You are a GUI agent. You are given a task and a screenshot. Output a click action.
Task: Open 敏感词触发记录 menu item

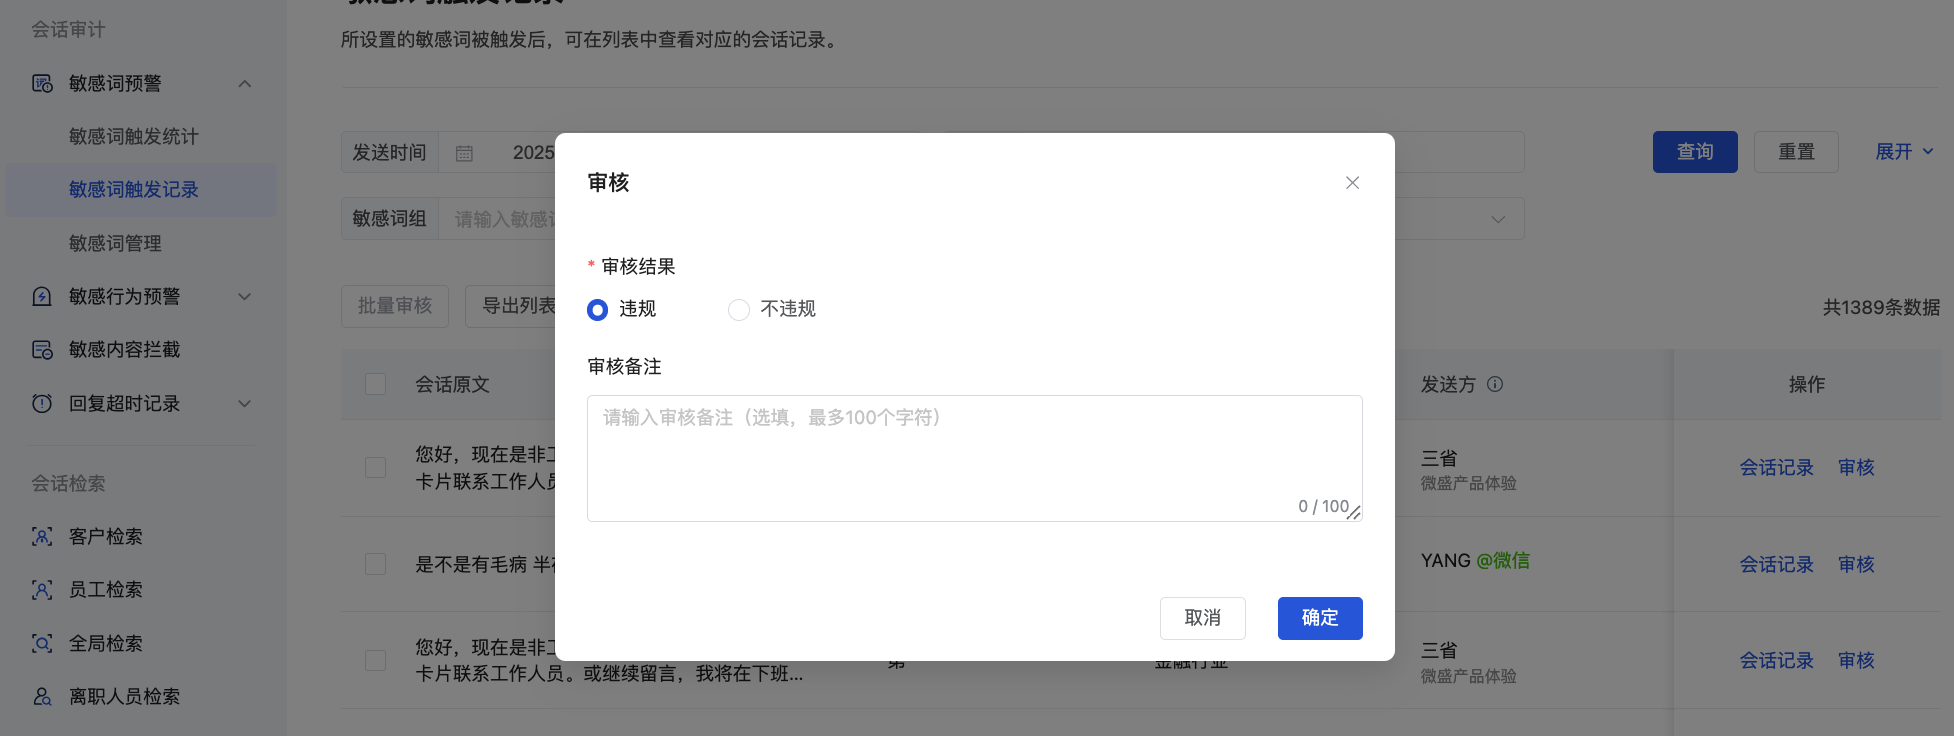point(141,190)
